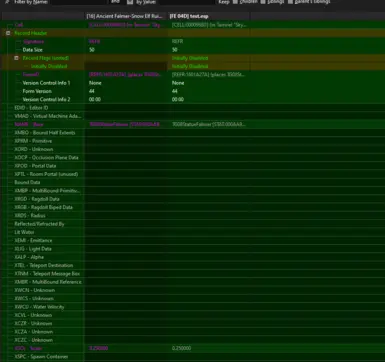Click Data Size 50 in test.esp column
This screenshot has height=362, width=385.
(175, 50)
